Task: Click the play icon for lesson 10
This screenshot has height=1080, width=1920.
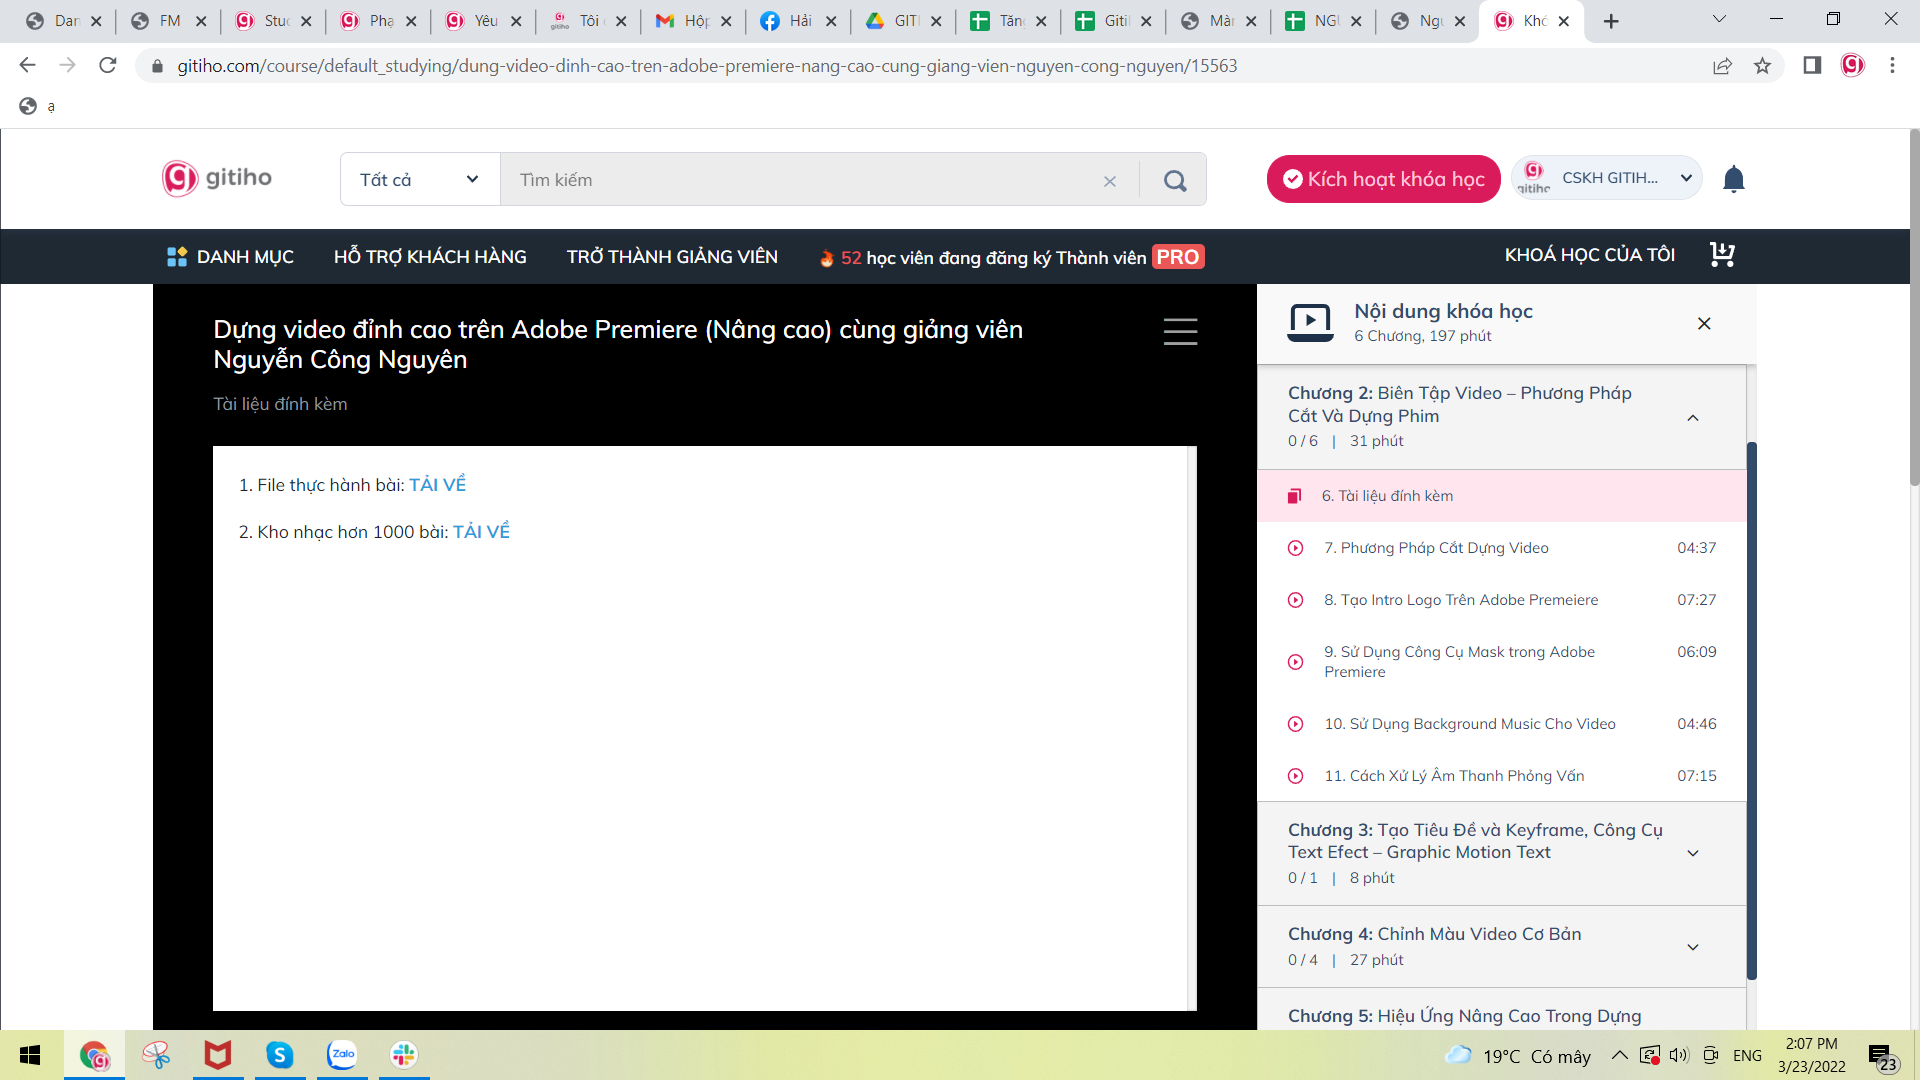Action: pyautogui.click(x=1295, y=724)
